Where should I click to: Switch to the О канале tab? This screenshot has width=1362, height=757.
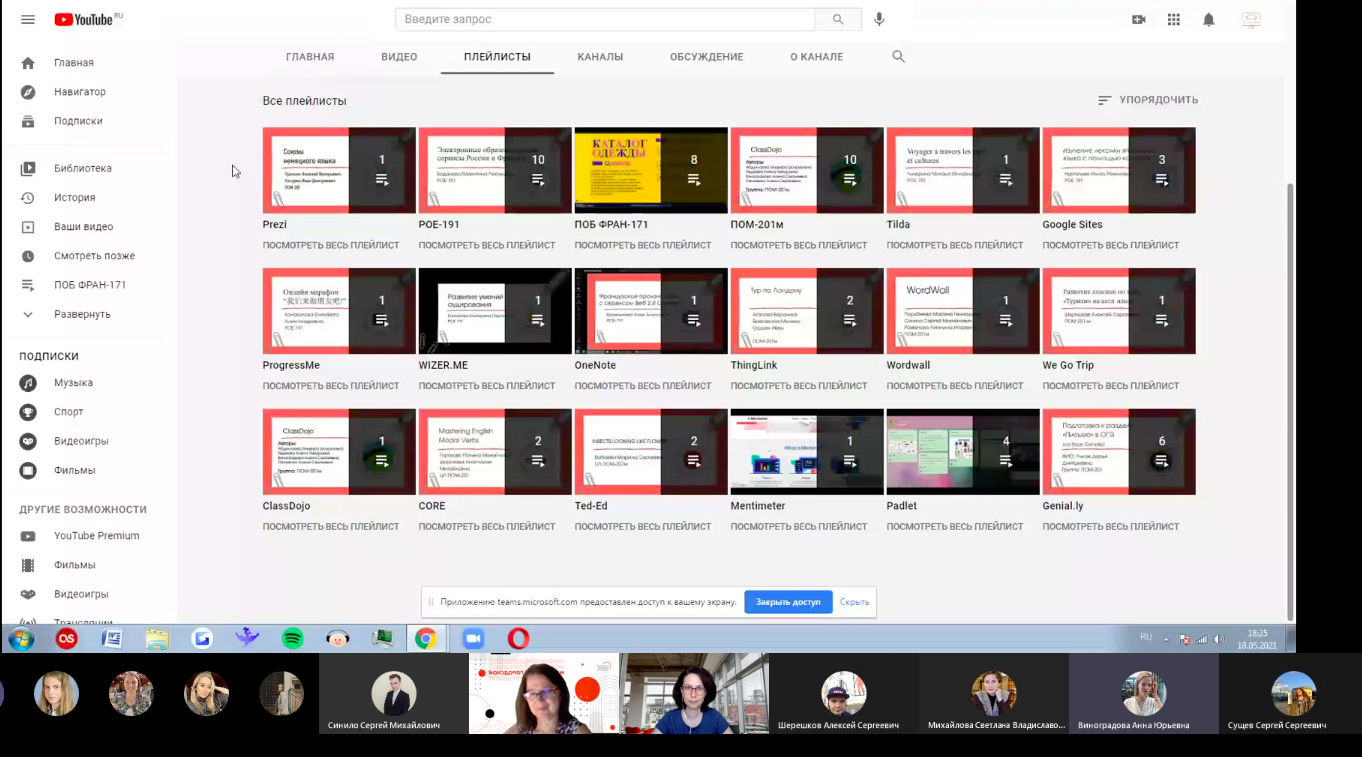coord(816,57)
